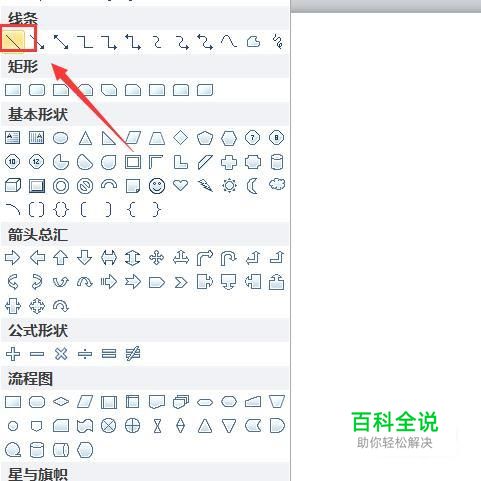Choose the Flowchart Summing Junction shape
Viewport: 481px width, 481px height.
coord(109,426)
